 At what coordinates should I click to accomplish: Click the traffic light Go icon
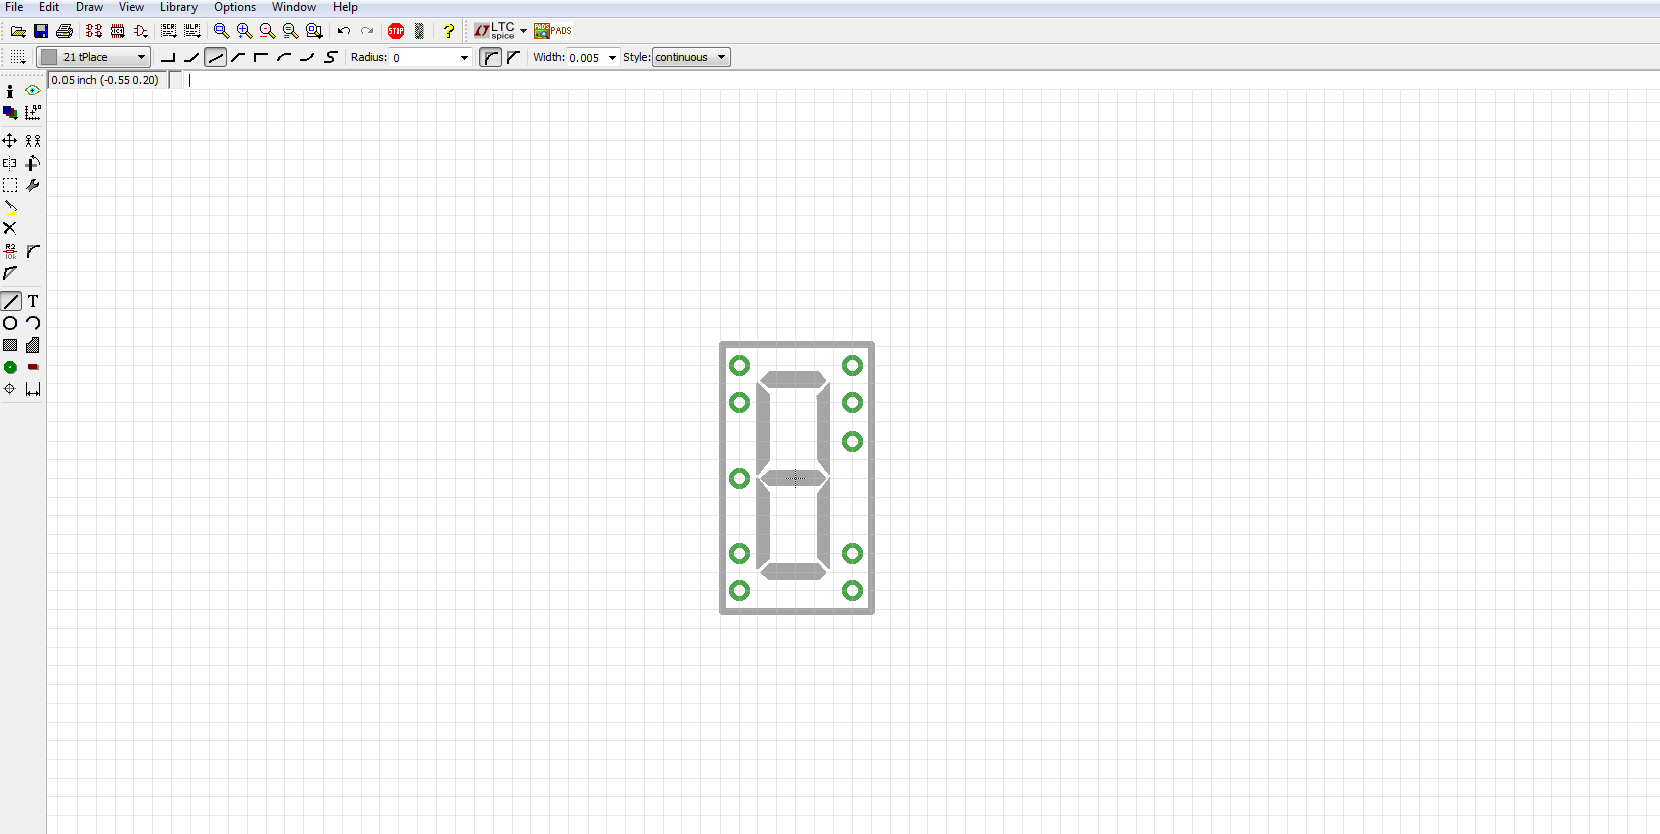[x=419, y=31]
